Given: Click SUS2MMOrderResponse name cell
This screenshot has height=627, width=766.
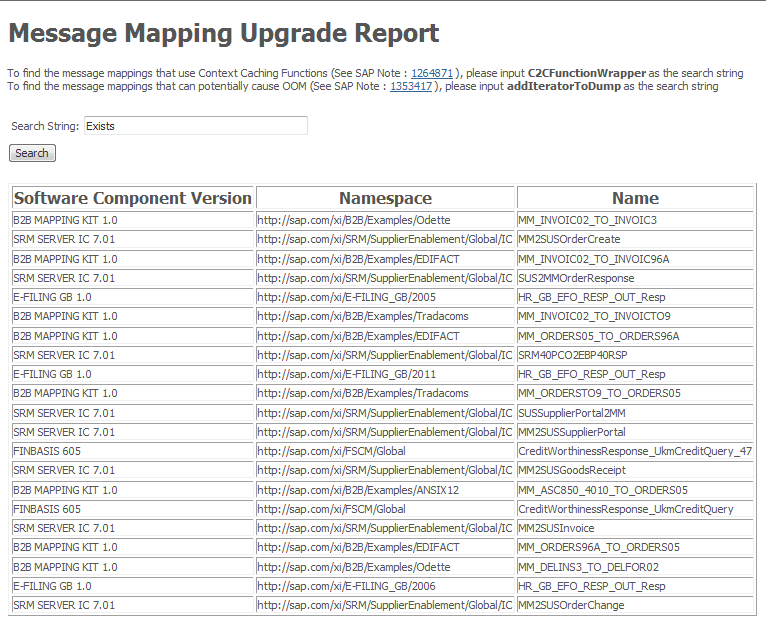Looking at the screenshot, I should tap(635, 278).
